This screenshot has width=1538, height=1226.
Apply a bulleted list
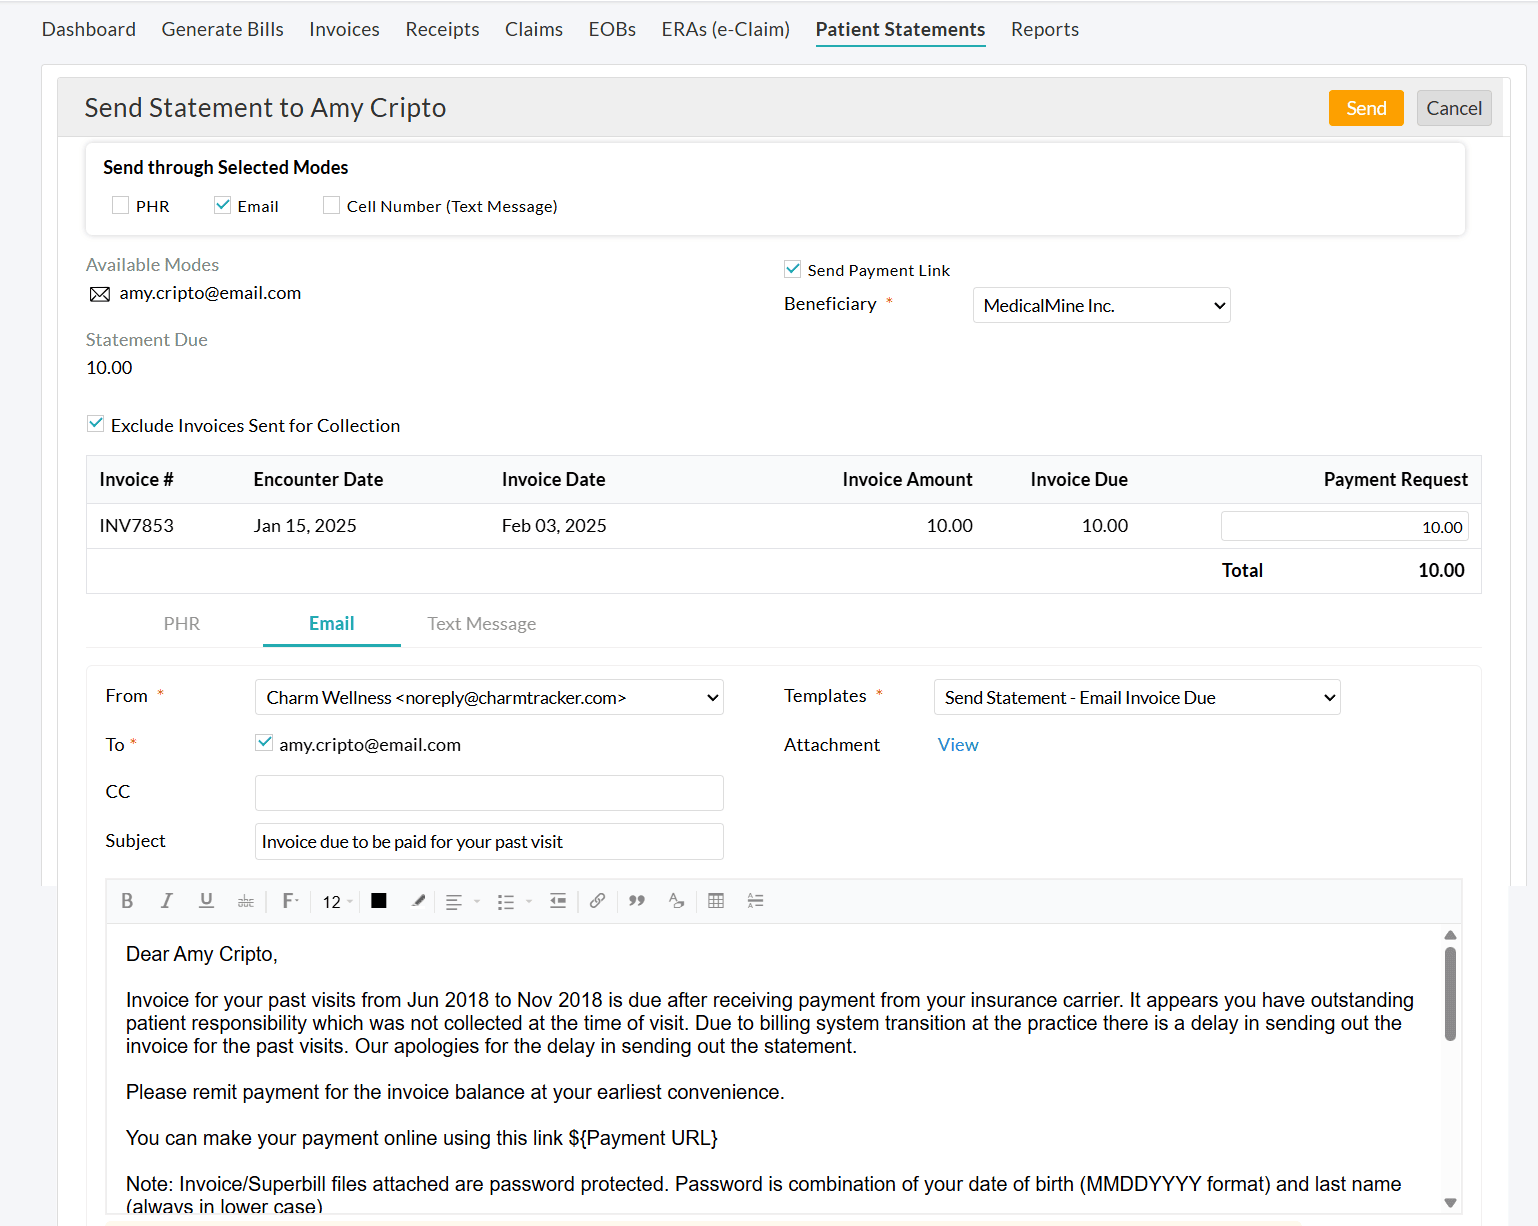[508, 901]
